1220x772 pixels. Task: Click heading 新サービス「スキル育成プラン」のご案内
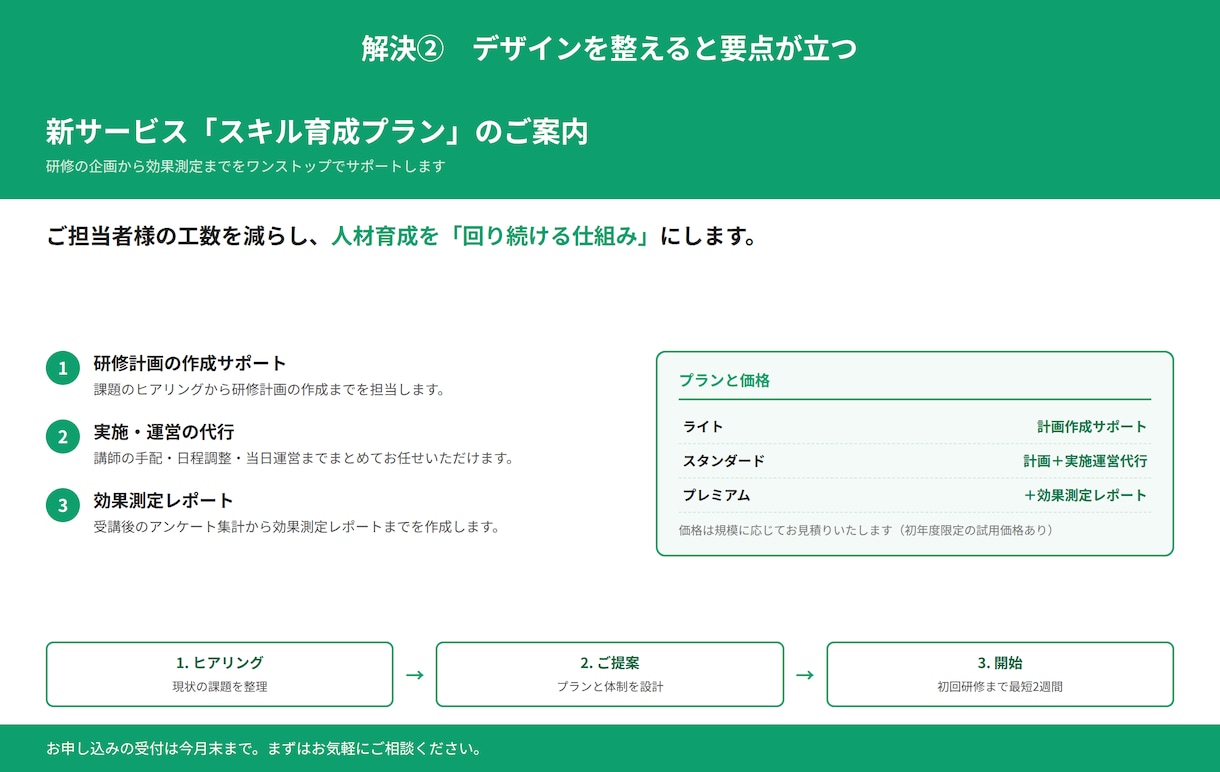point(317,132)
